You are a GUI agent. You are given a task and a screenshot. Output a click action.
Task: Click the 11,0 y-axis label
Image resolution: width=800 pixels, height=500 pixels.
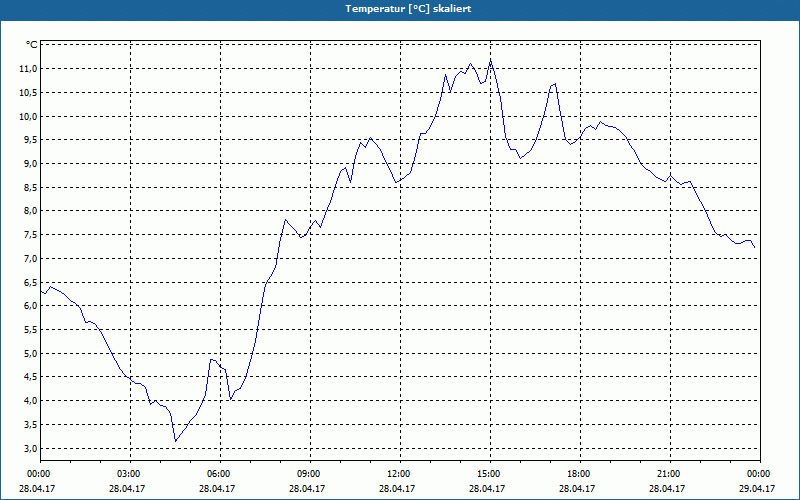(29, 69)
